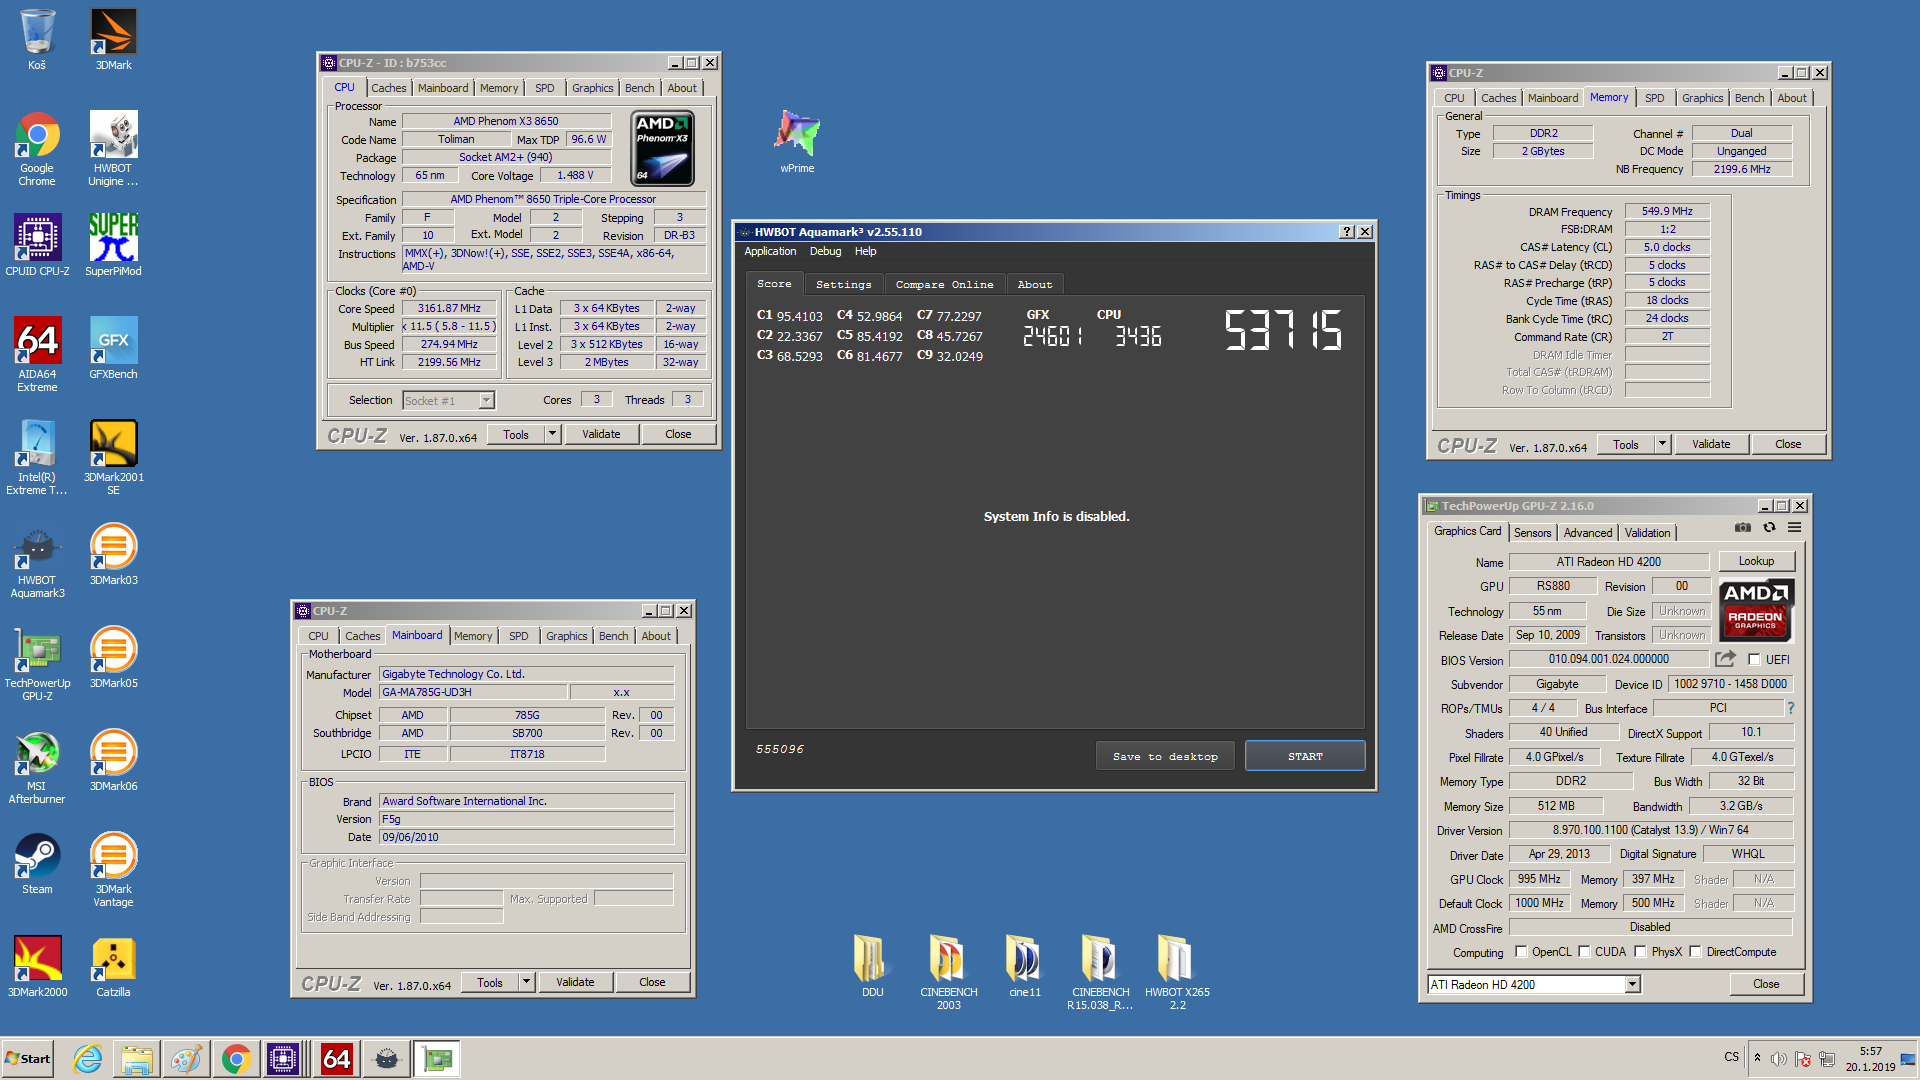Image resolution: width=1920 pixels, height=1080 pixels.
Task: Click the volume speaker tray icon
Action: (1779, 1059)
